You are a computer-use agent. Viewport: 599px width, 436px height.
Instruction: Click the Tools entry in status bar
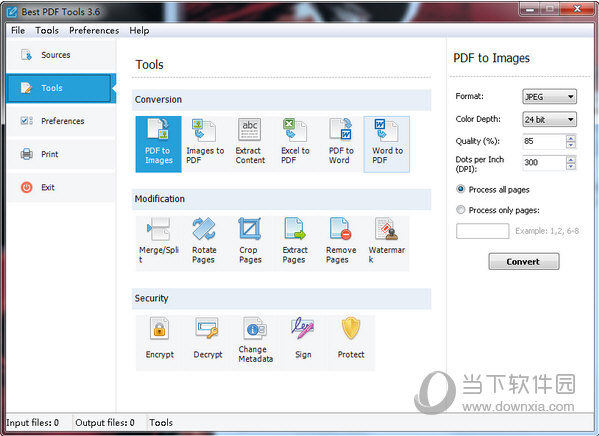(x=161, y=423)
